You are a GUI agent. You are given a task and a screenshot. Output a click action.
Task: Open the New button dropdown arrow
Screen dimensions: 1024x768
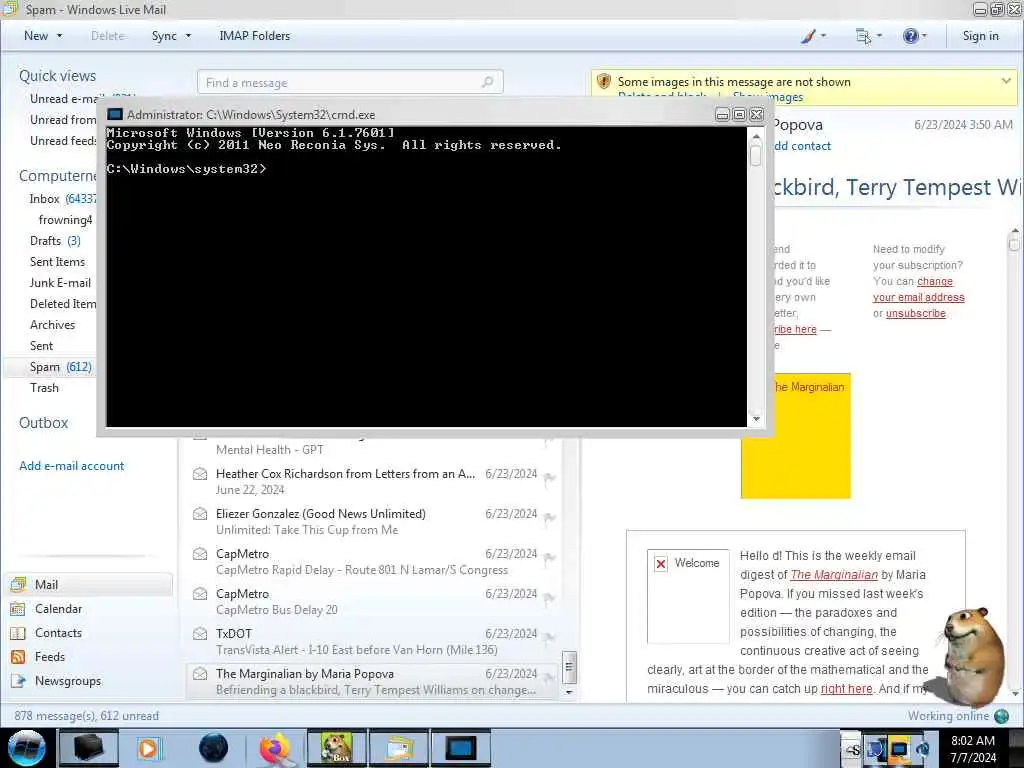59,36
